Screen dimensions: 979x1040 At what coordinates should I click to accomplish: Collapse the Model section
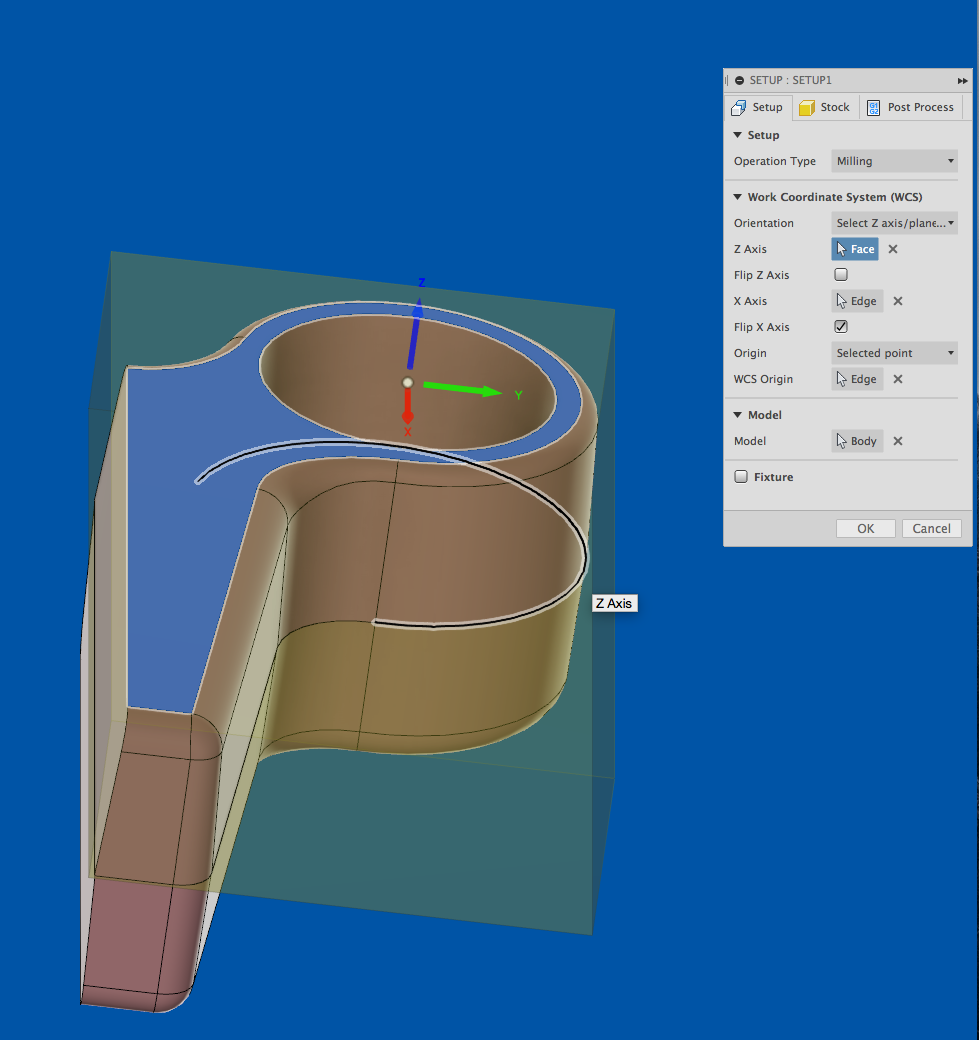(737, 415)
